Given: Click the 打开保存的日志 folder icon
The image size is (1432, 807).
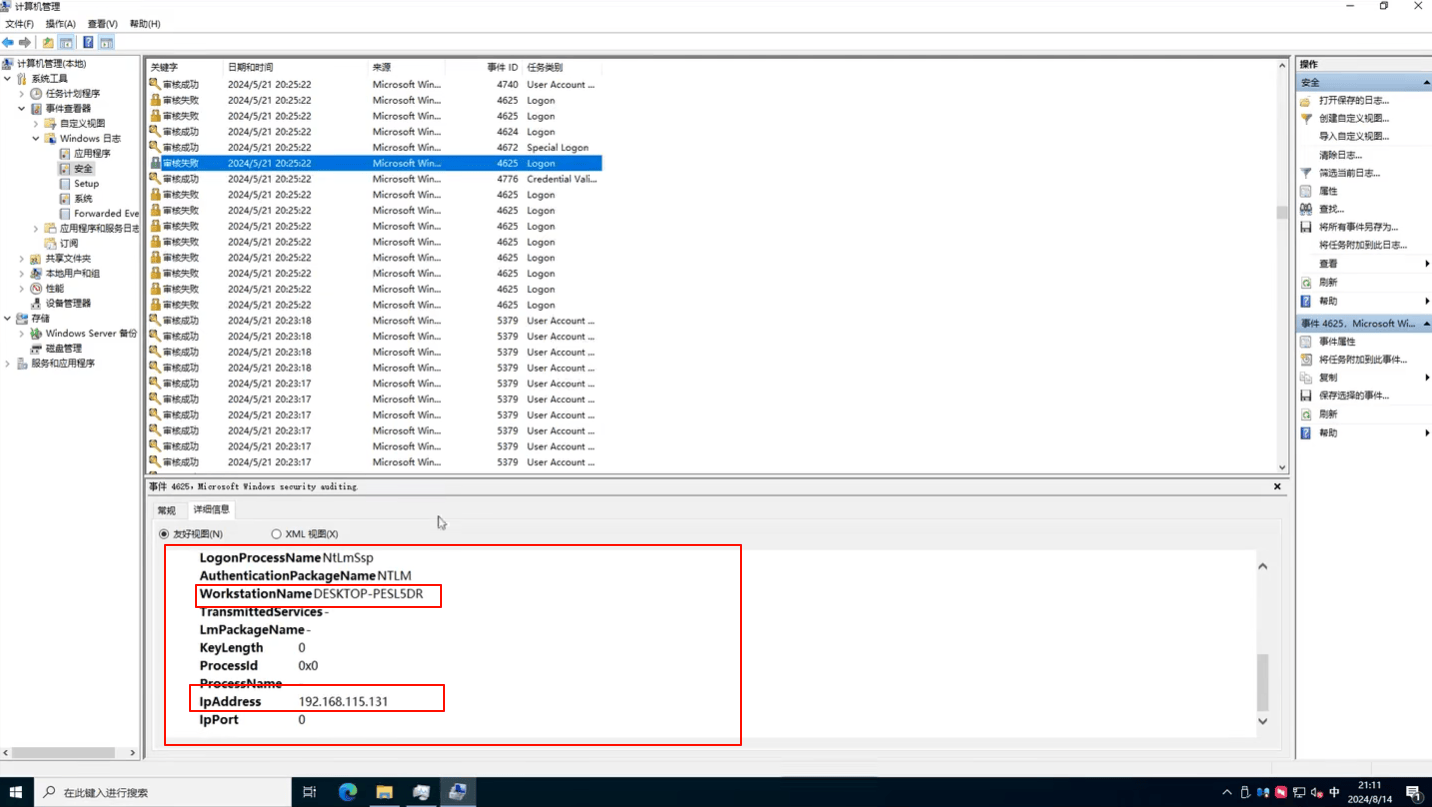Looking at the screenshot, I should click(1306, 101).
